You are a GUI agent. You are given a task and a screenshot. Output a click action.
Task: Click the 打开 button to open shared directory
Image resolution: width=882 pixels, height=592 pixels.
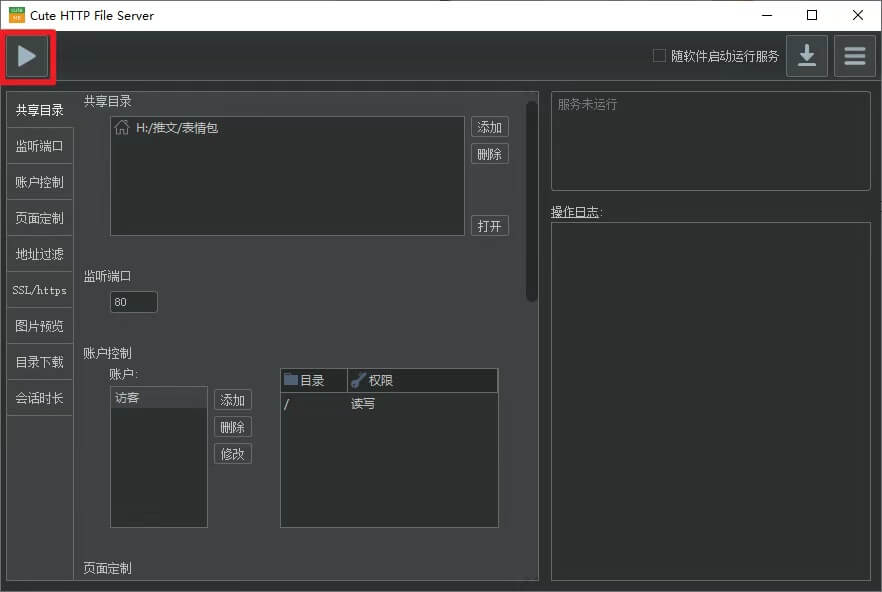coord(489,225)
